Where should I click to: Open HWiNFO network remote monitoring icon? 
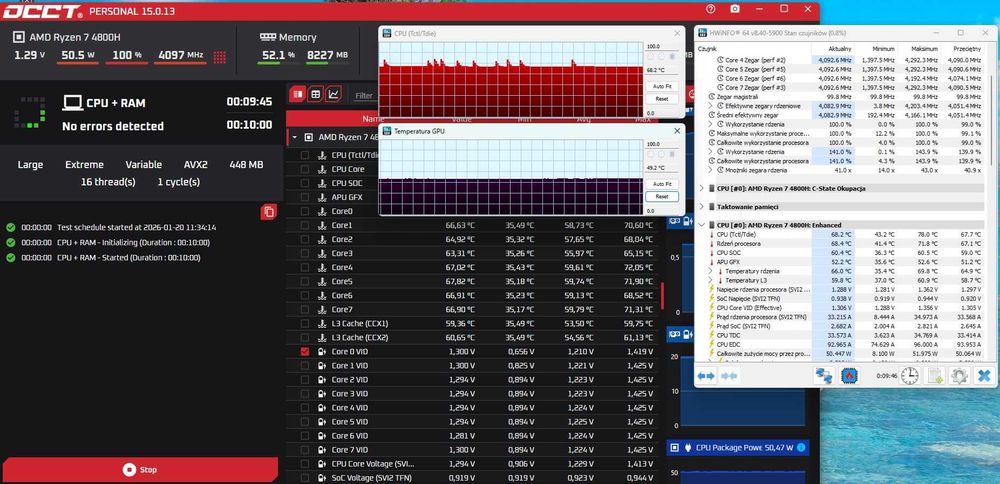coord(823,376)
